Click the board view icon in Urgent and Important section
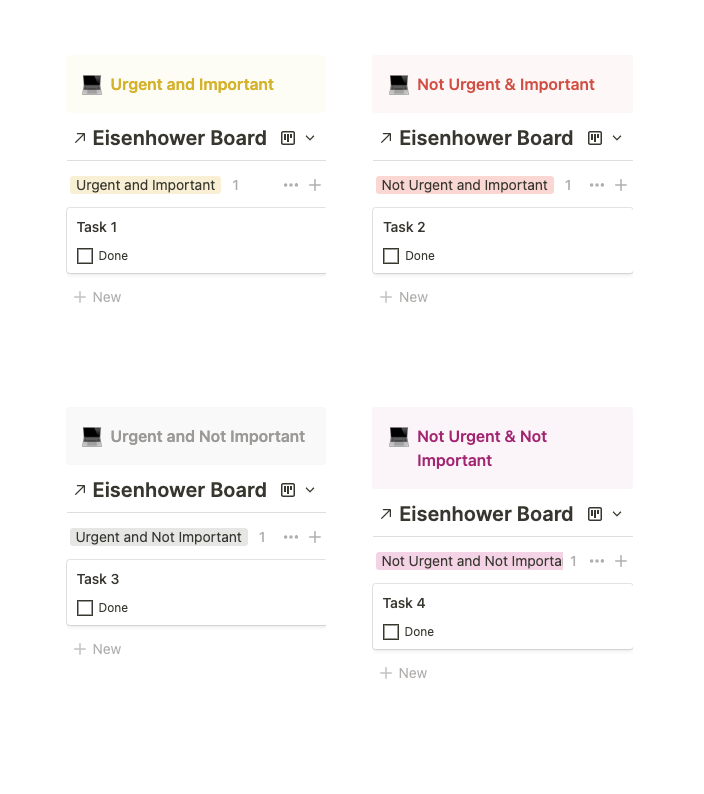 pos(288,138)
